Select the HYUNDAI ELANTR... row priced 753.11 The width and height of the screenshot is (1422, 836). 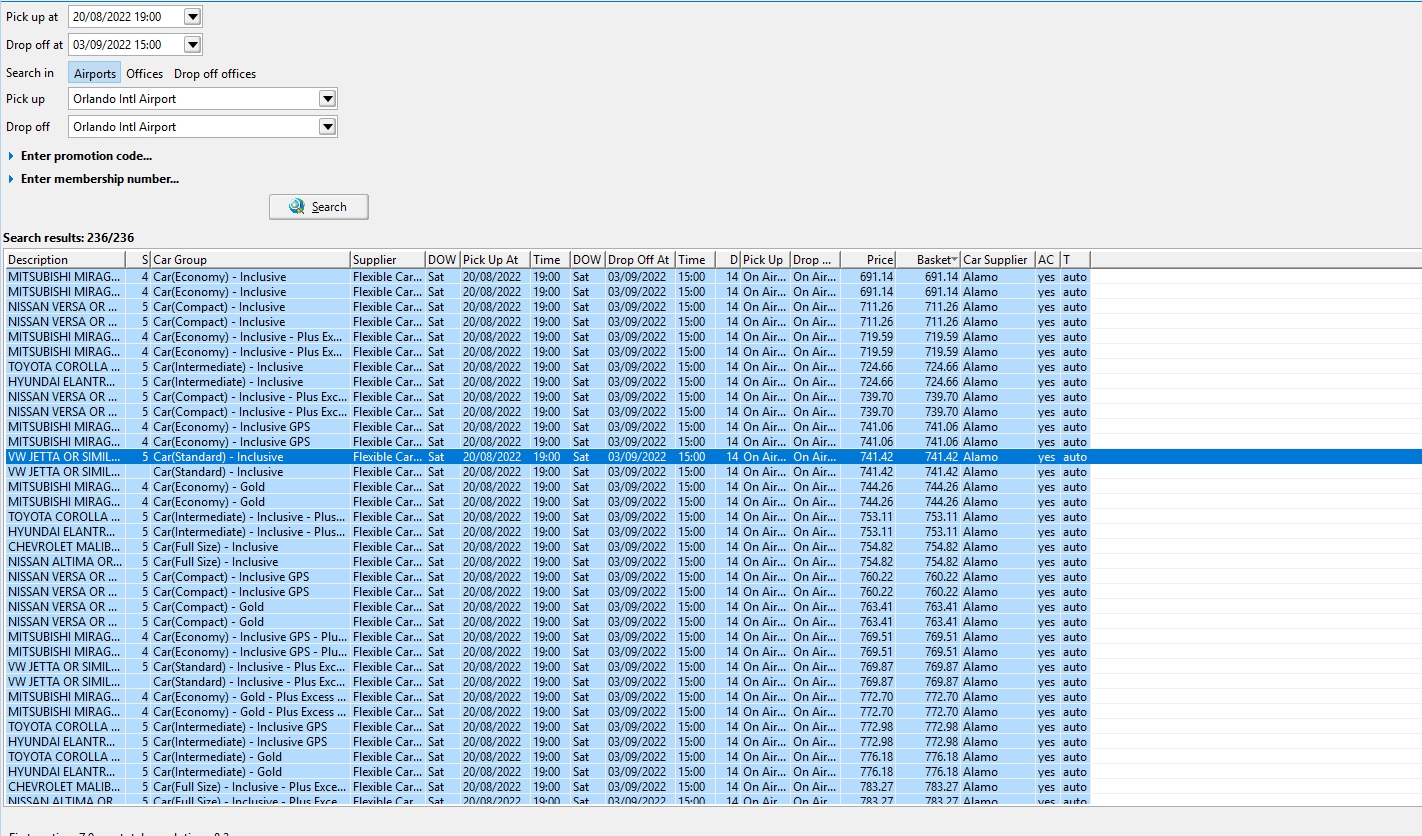pos(547,532)
